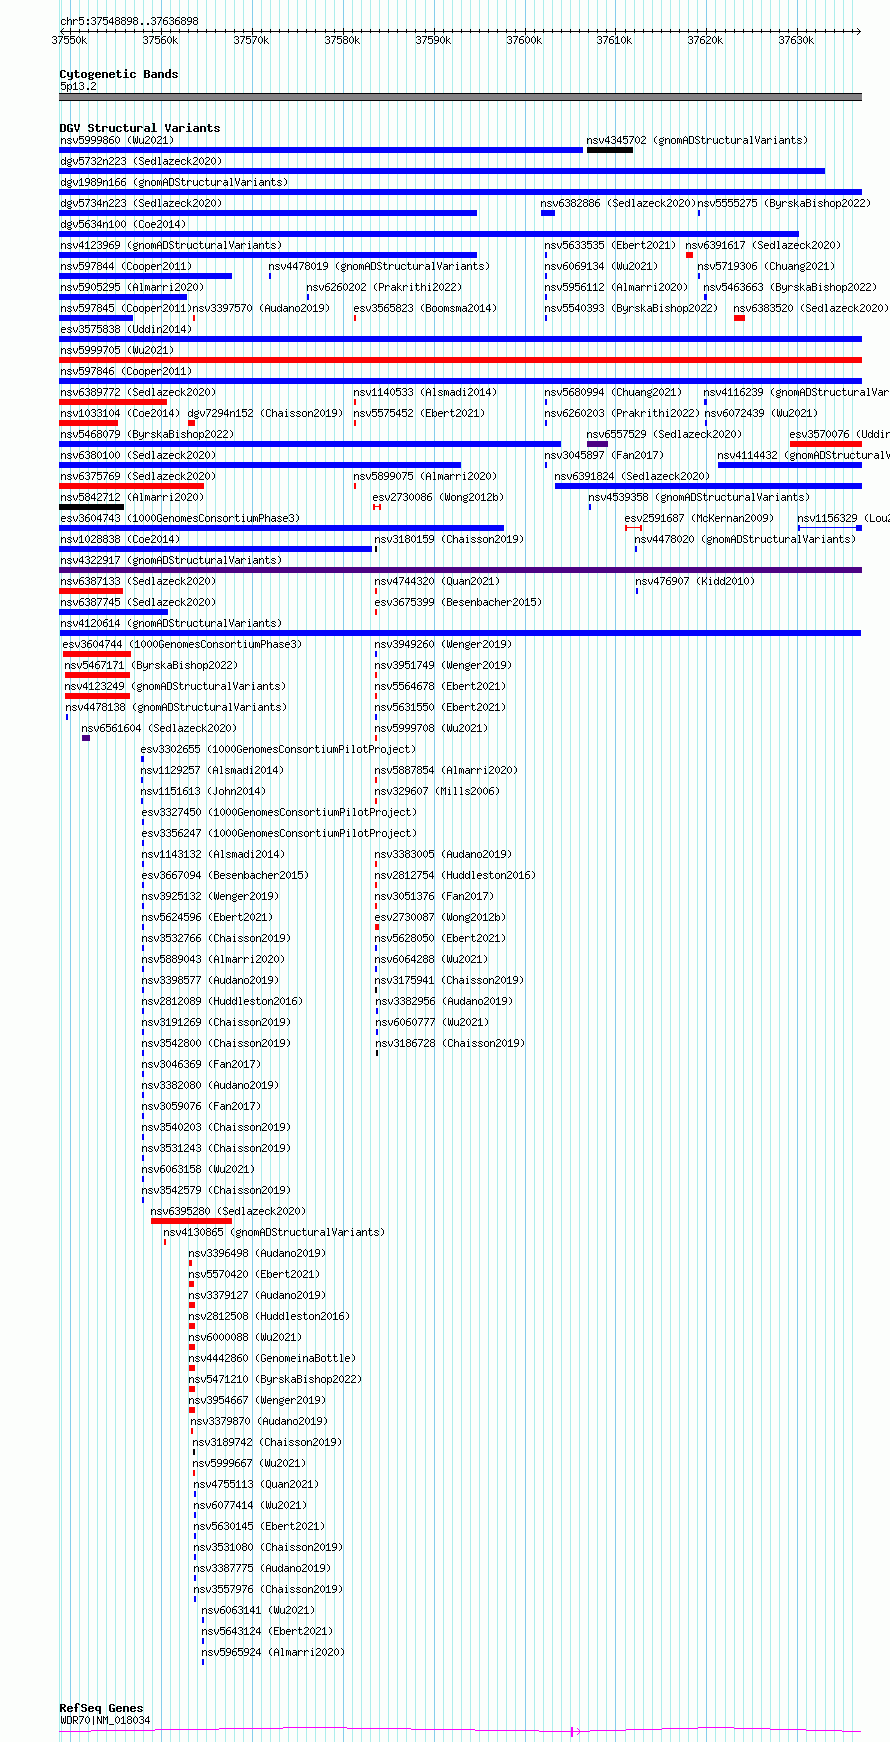Click nsv6389772 (Sedlazeck2020) label
Image resolution: width=890 pixels, height=1742 pixels.
137,393
